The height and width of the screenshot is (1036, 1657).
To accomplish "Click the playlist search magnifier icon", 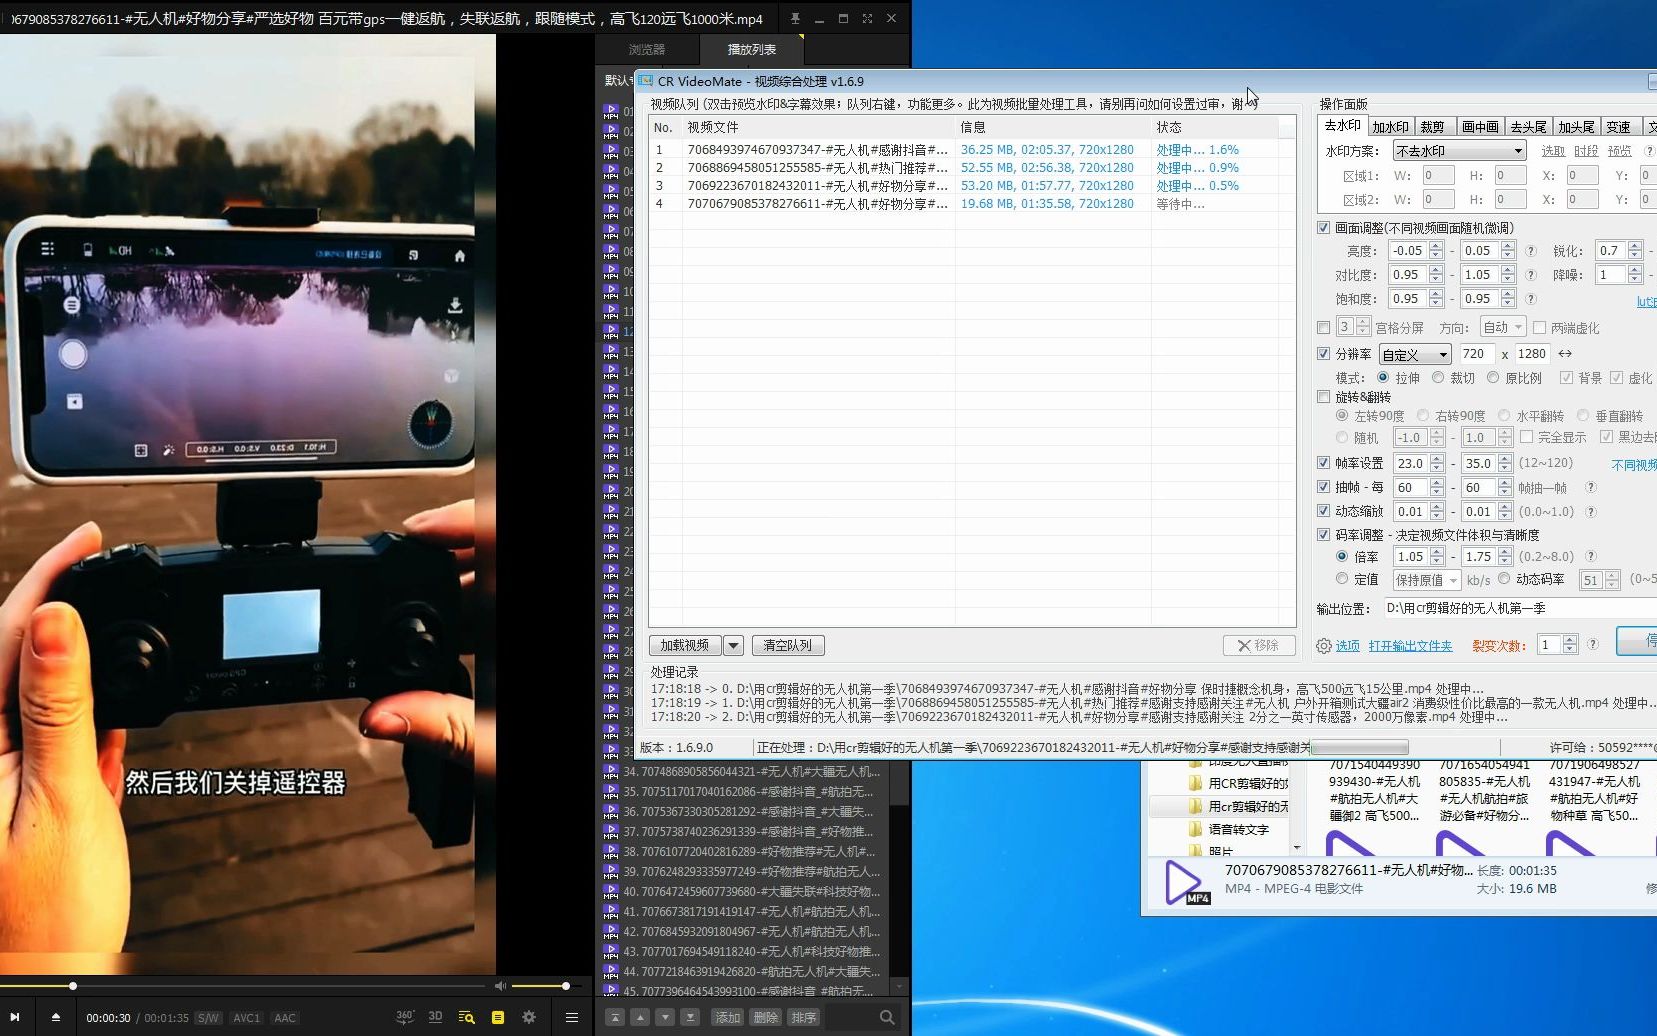I will point(887,1017).
